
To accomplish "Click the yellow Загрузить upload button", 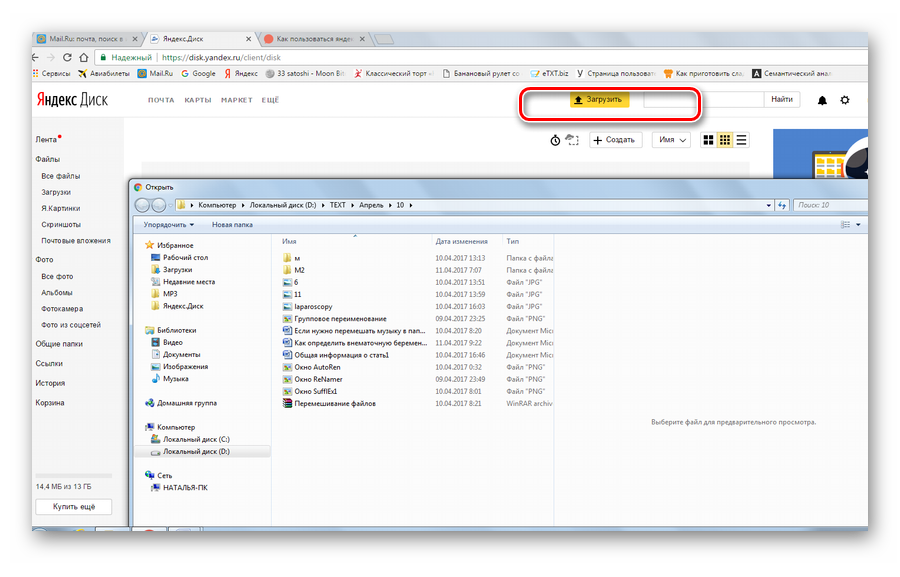I will tap(599, 99).
